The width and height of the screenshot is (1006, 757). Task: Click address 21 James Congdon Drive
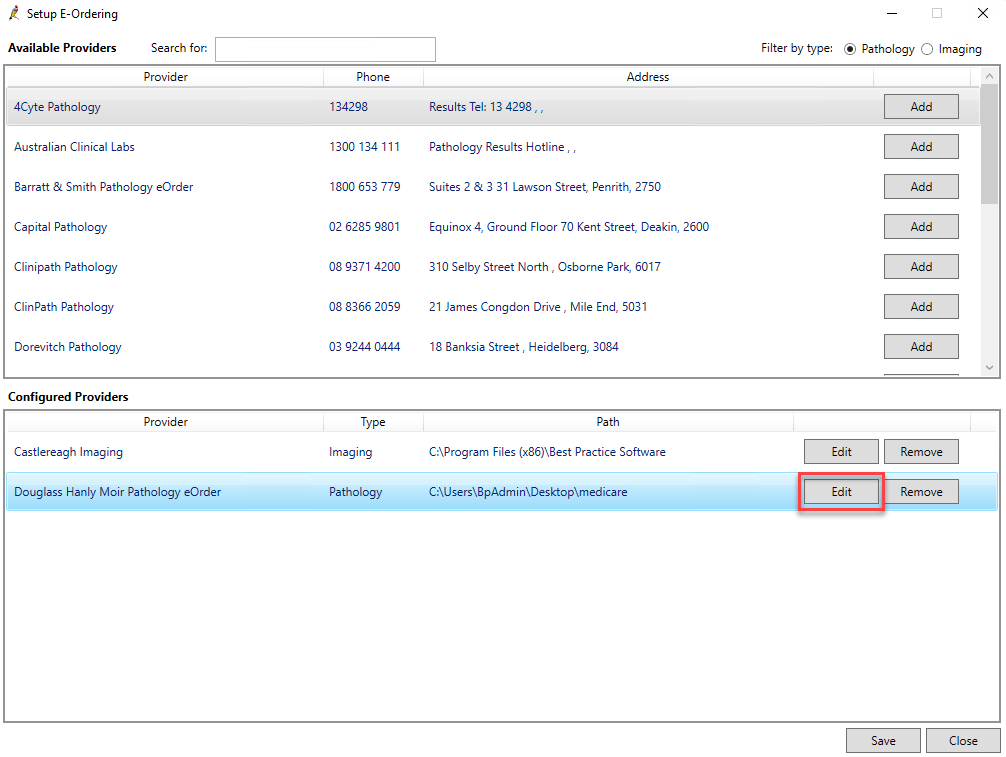point(538,307)
